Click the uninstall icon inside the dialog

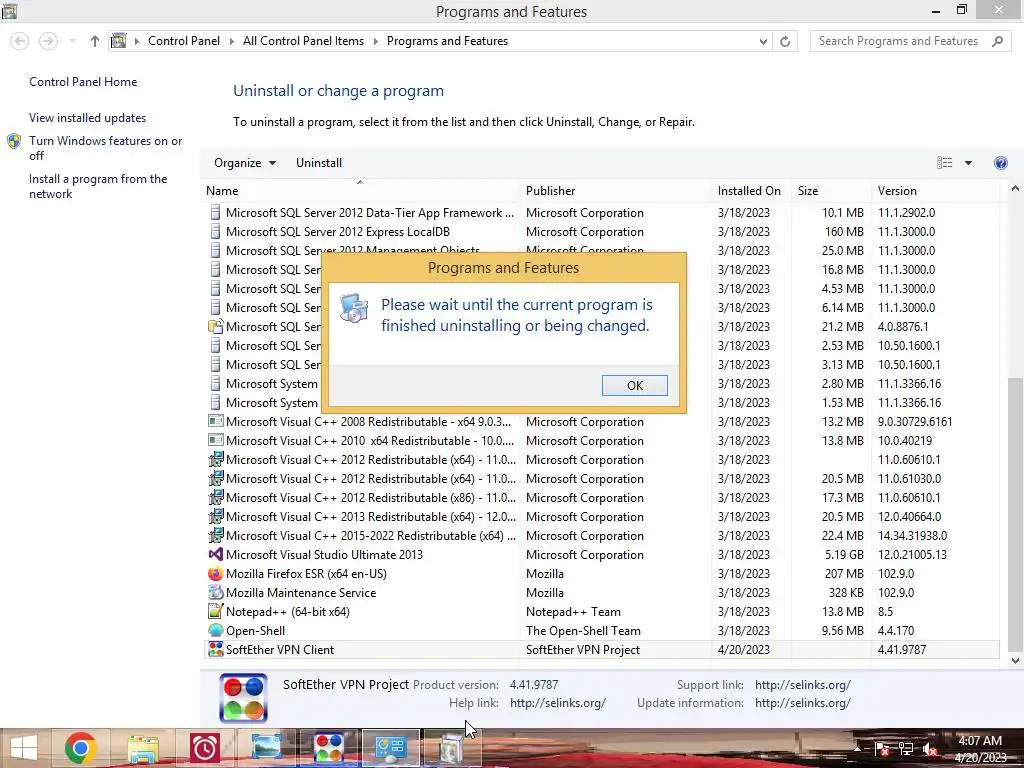click(x=354, y=308)
